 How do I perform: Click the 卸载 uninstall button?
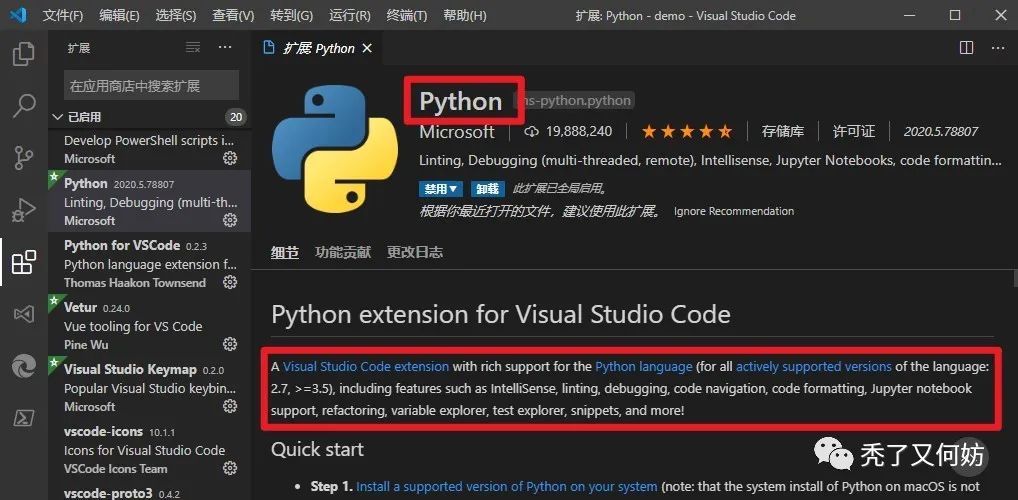point(488,189)
